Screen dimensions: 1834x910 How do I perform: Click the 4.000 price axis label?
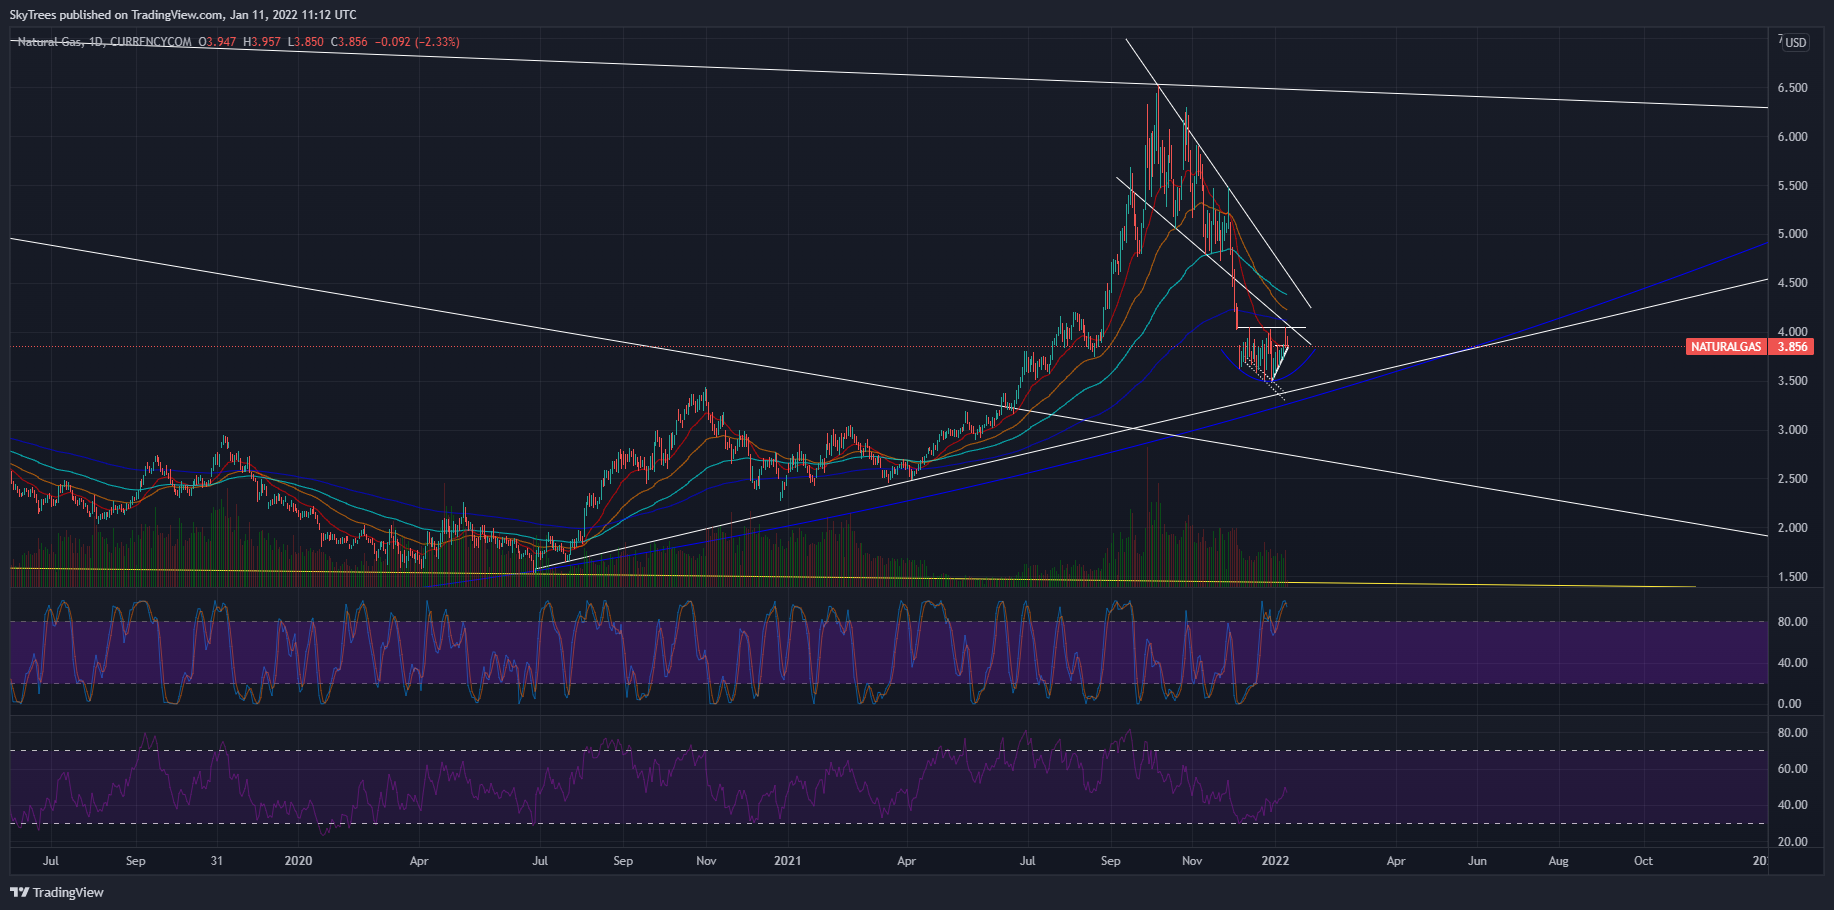pyautogui.click(x=1792, y=332)
